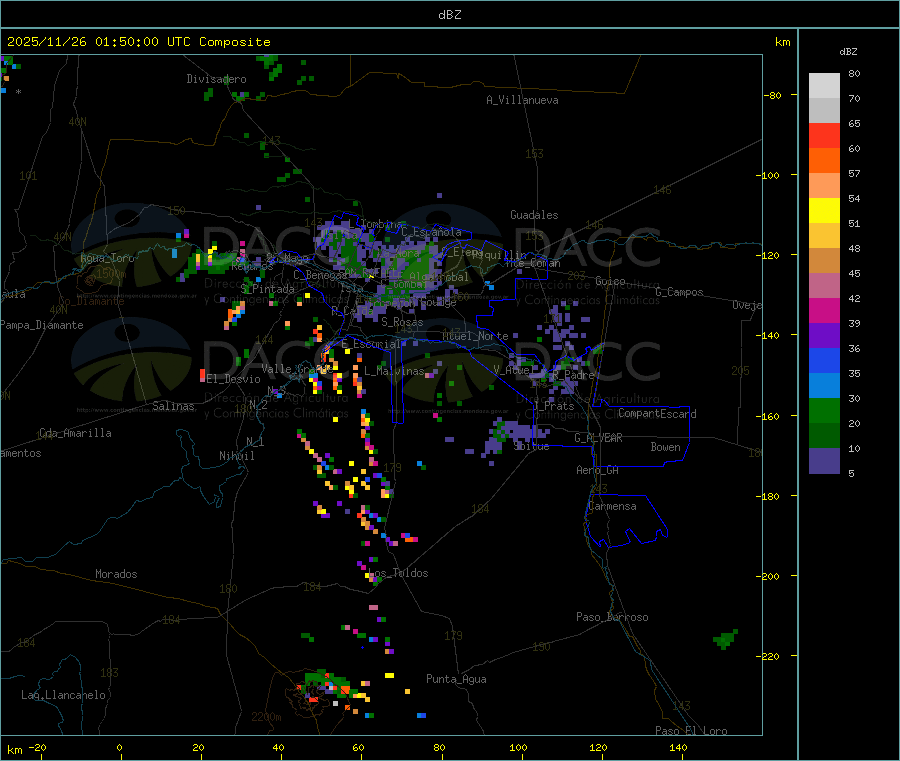Click the 'Morados' map label
Image resolution: width=900 pixels, height=761 pixels.
117,574
